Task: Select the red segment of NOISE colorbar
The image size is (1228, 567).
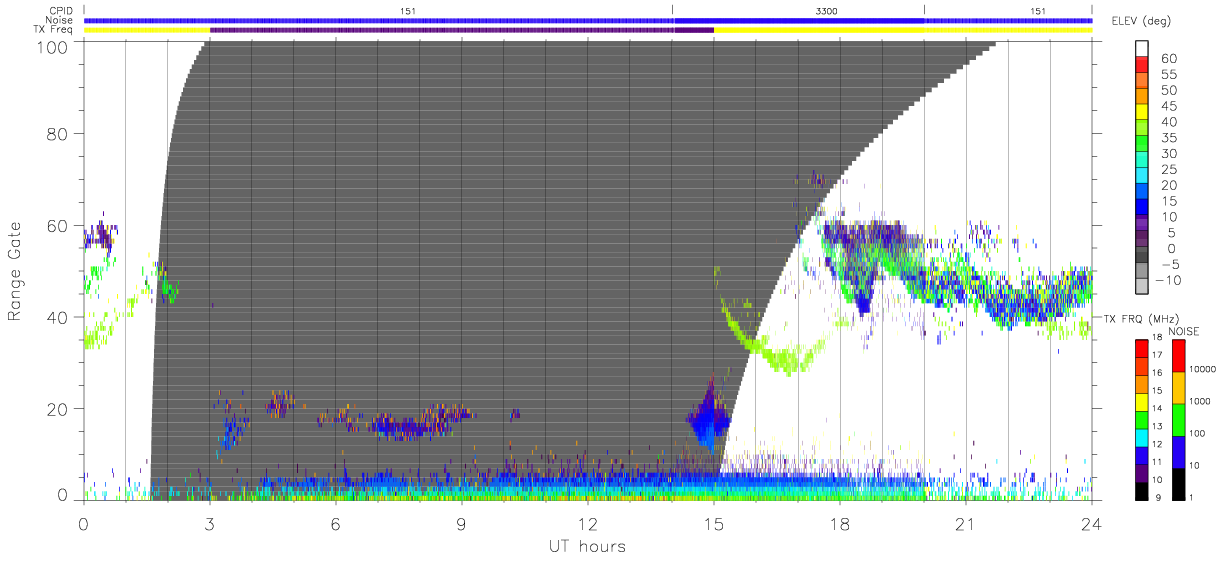Action: coord(1177,355)
